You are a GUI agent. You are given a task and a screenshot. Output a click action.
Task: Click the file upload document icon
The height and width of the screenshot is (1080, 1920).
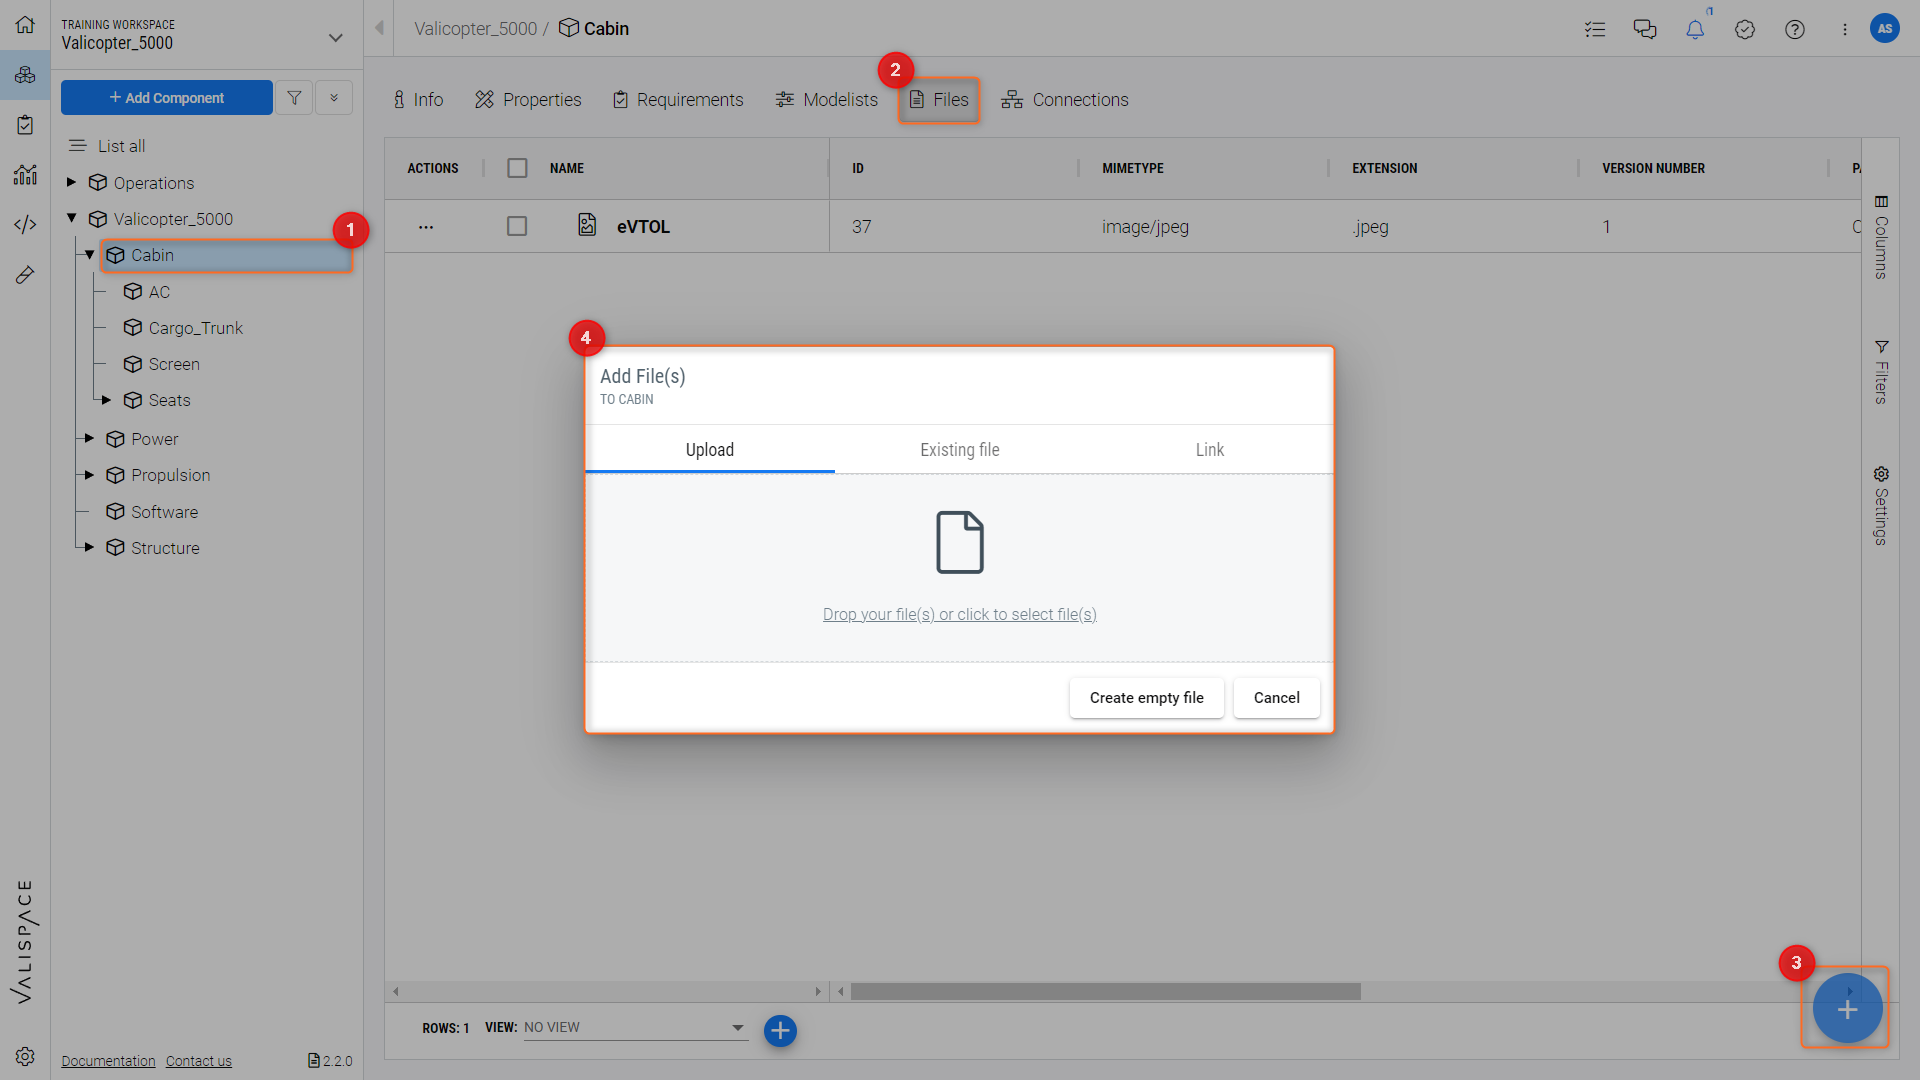(960, 542)
